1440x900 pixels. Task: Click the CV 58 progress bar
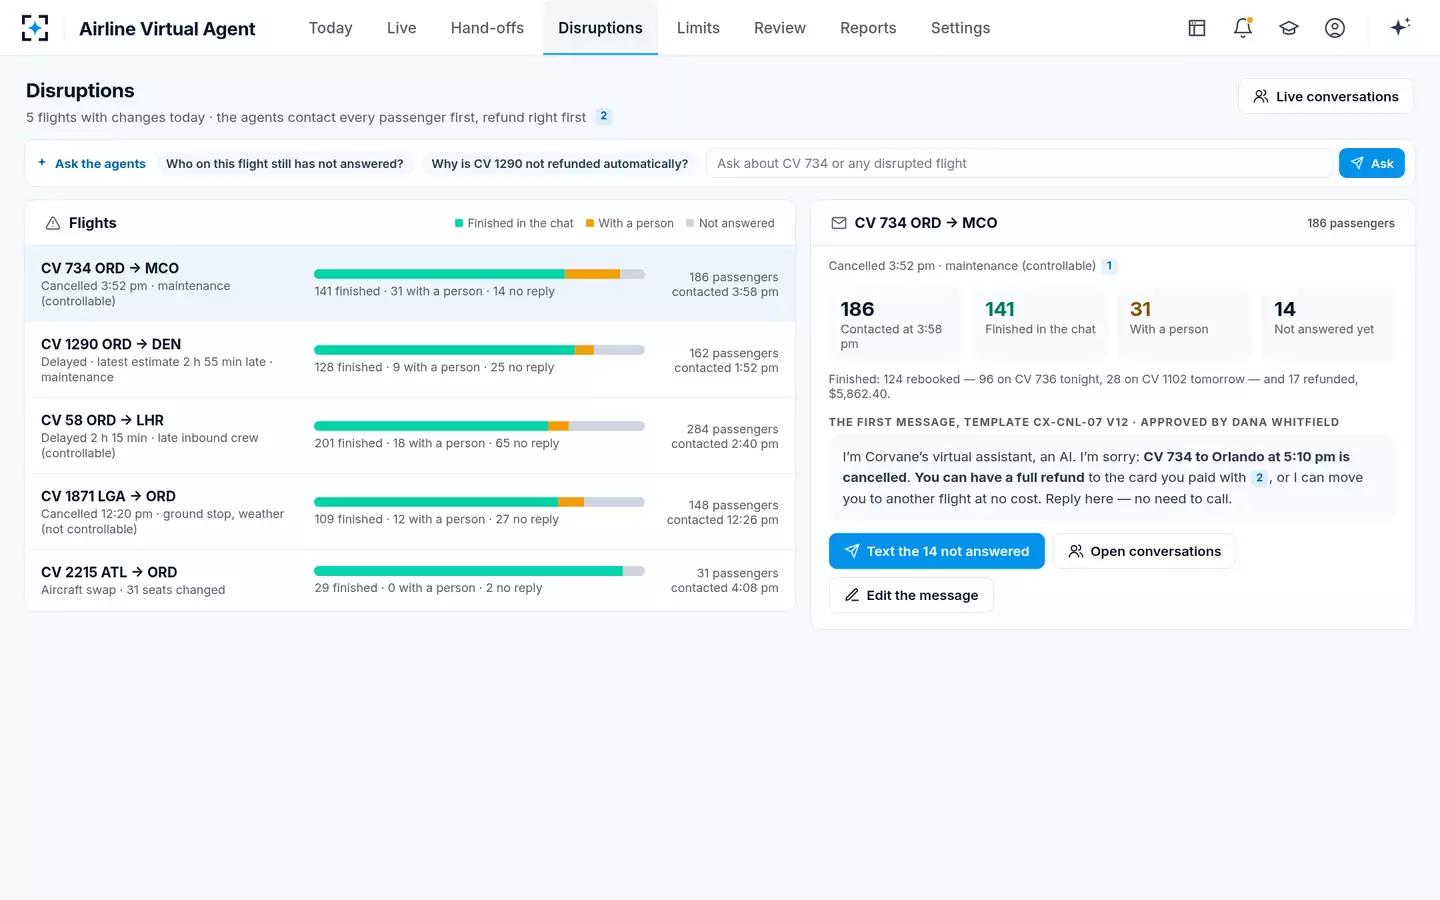pos(479,426)
